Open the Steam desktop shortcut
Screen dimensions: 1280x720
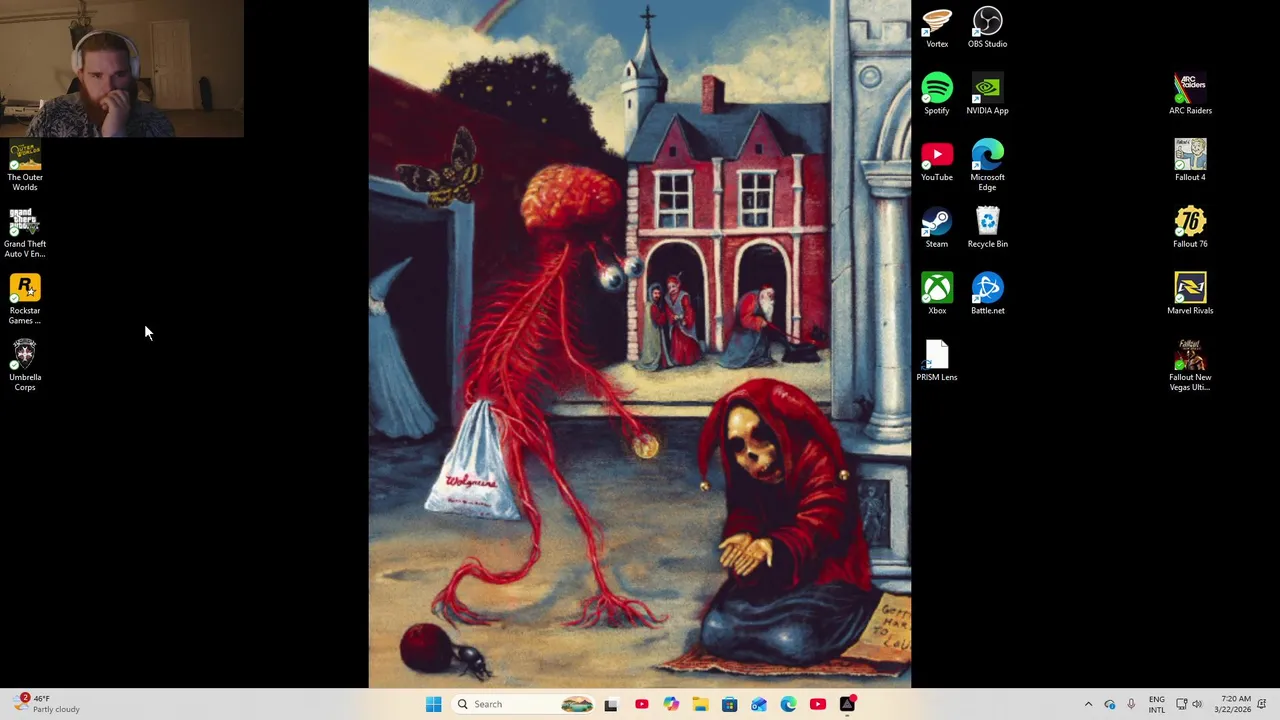[937, 228]
